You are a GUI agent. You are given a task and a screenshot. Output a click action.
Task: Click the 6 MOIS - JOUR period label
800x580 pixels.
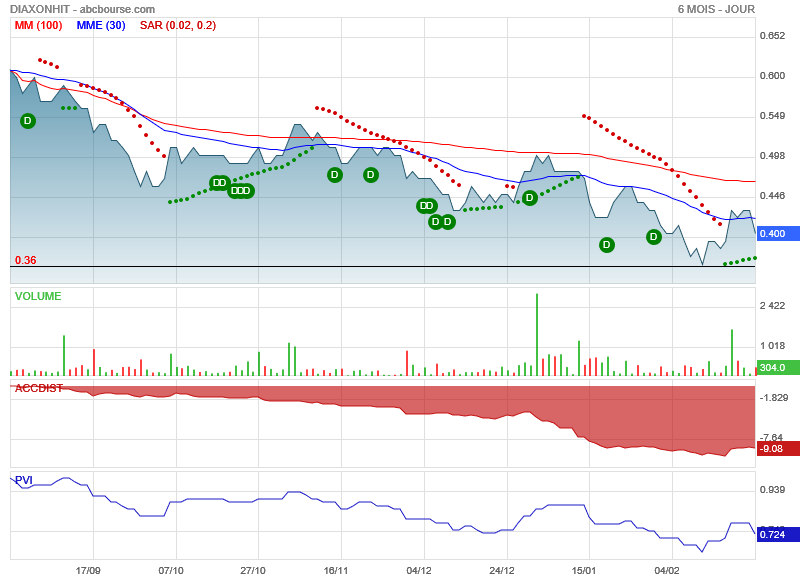click(716, 9)
